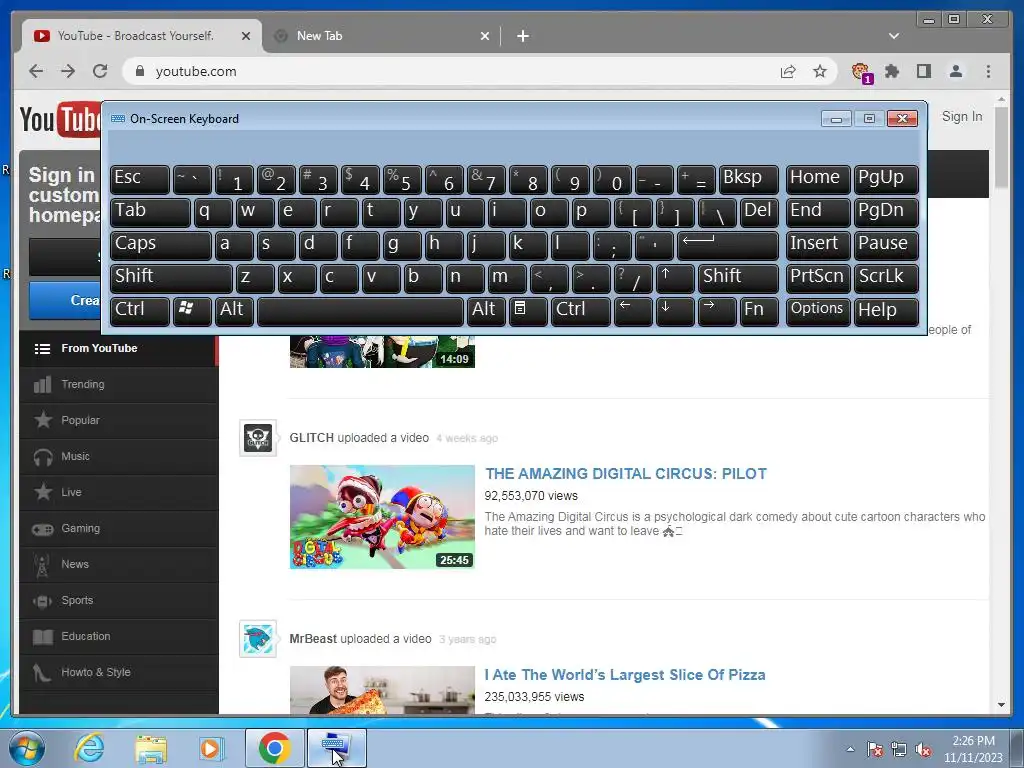Click the space bar on keyboard
Image resolution: width=1024 pixels, height=768 pixels.
pos(360,311)
